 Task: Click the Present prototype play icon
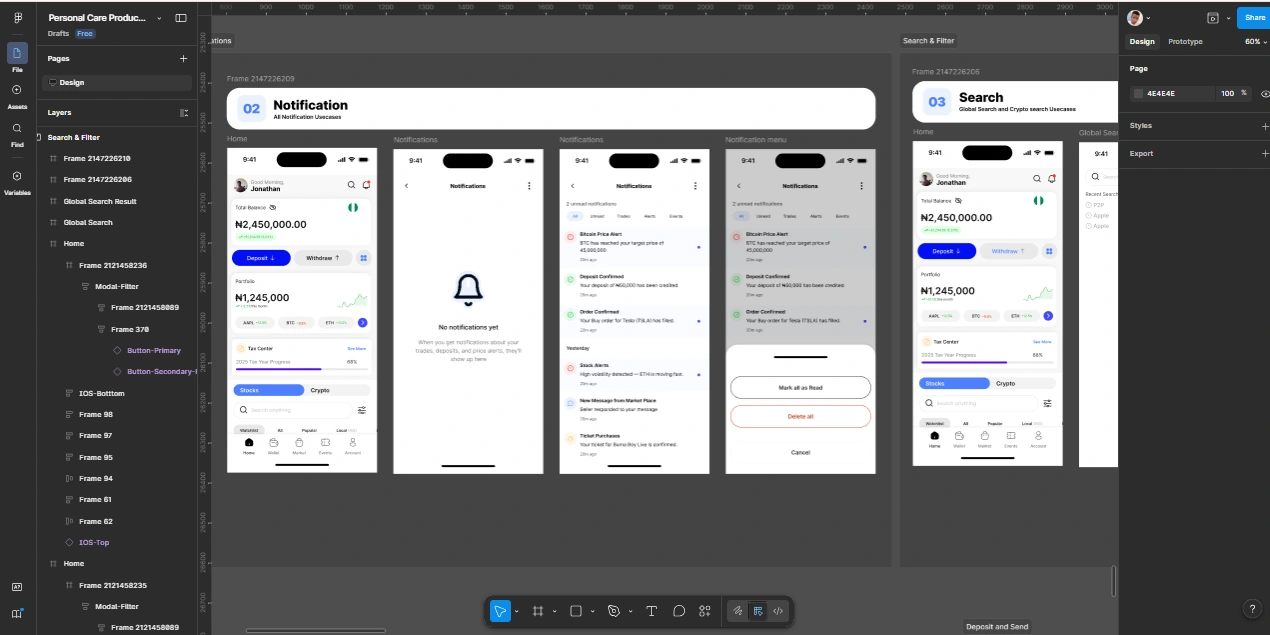[1213, 18]
